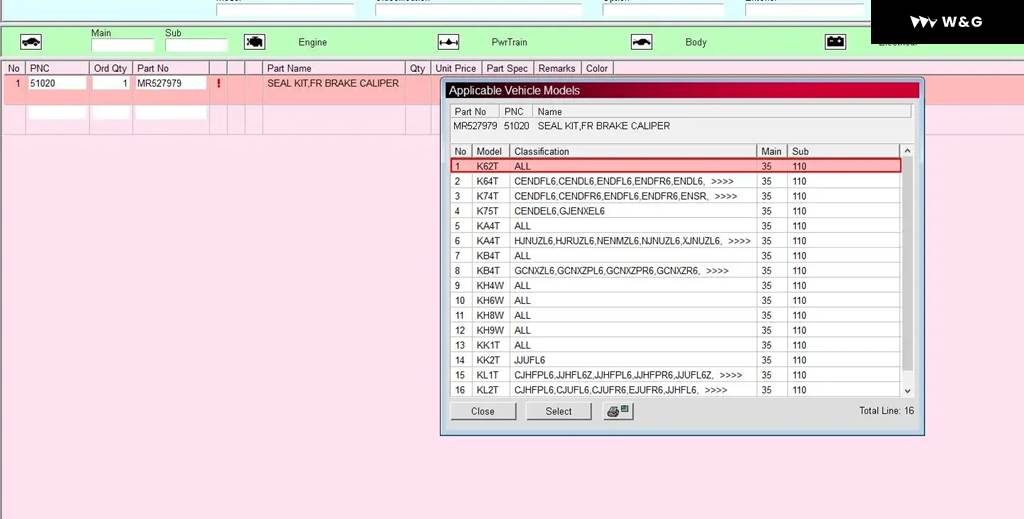Select the KH4W model row
The height and width of the screenshot is (519, 1024).
676,286
